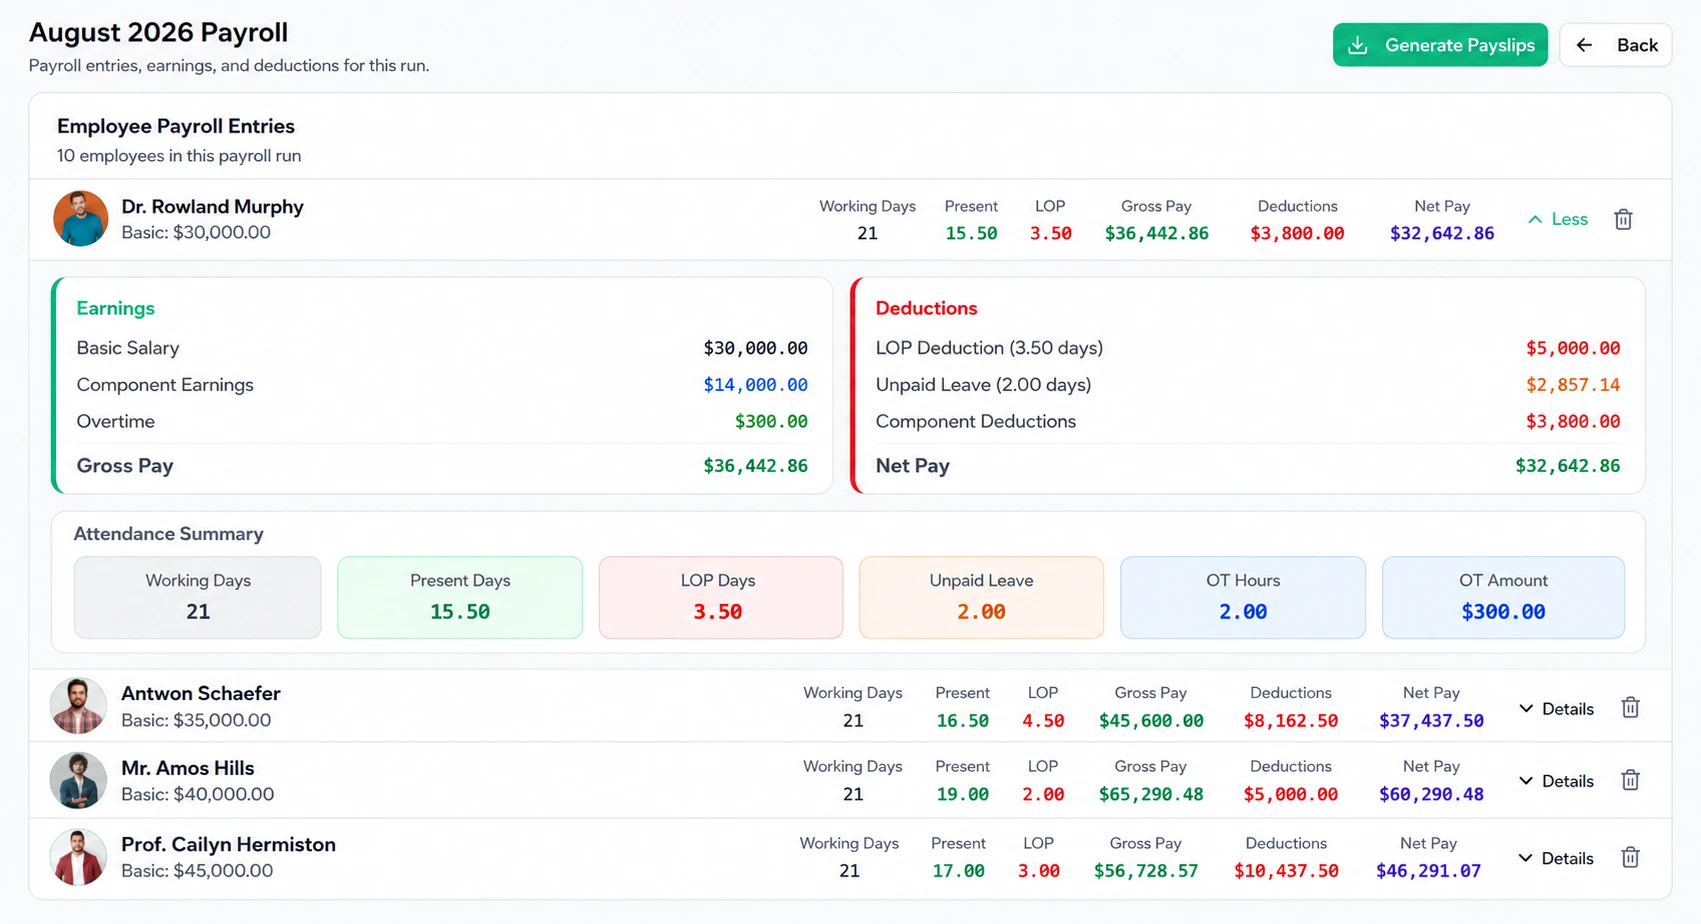
Task: Click the Component Earnings $14,000.00 value
Action: [x=755, y=385]
